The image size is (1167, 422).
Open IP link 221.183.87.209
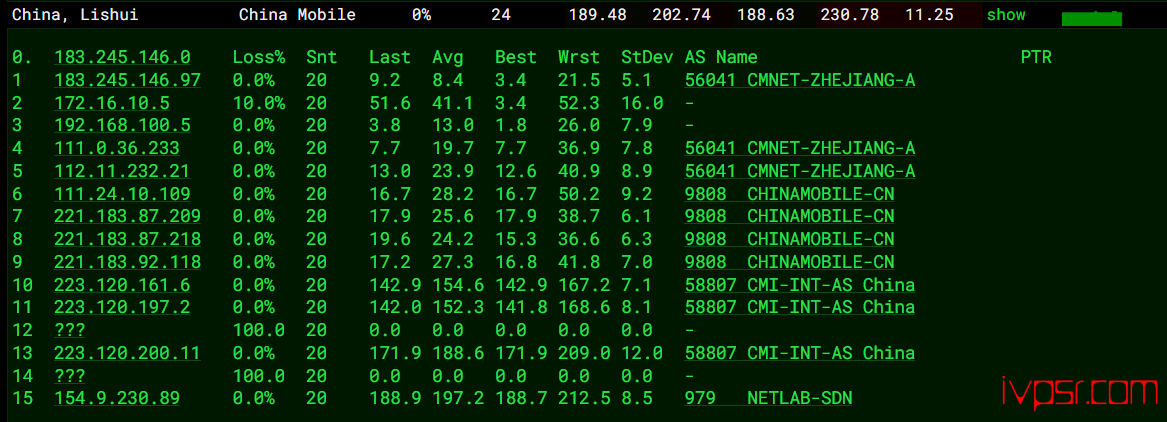coord(127,217)
